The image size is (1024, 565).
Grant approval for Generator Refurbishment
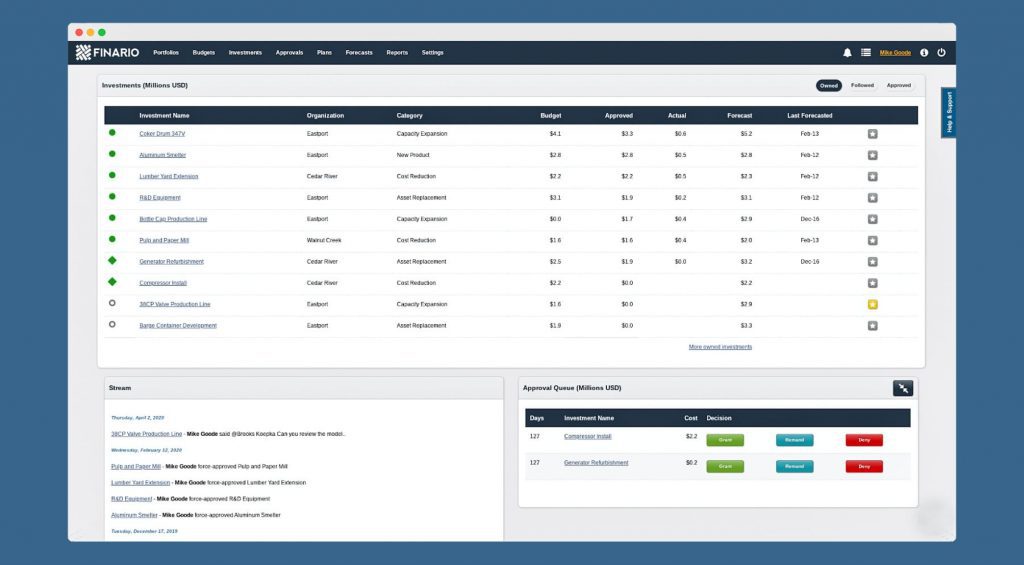coord(725,466)
